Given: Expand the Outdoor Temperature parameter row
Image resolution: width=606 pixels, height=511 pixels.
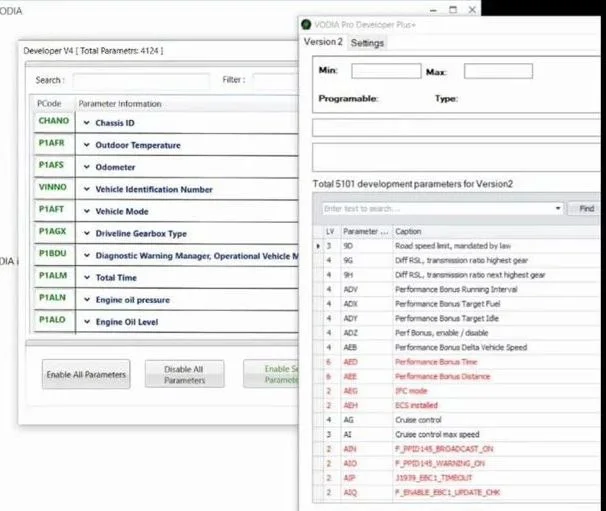Looking at the screenshot, I should coord(87,145).
